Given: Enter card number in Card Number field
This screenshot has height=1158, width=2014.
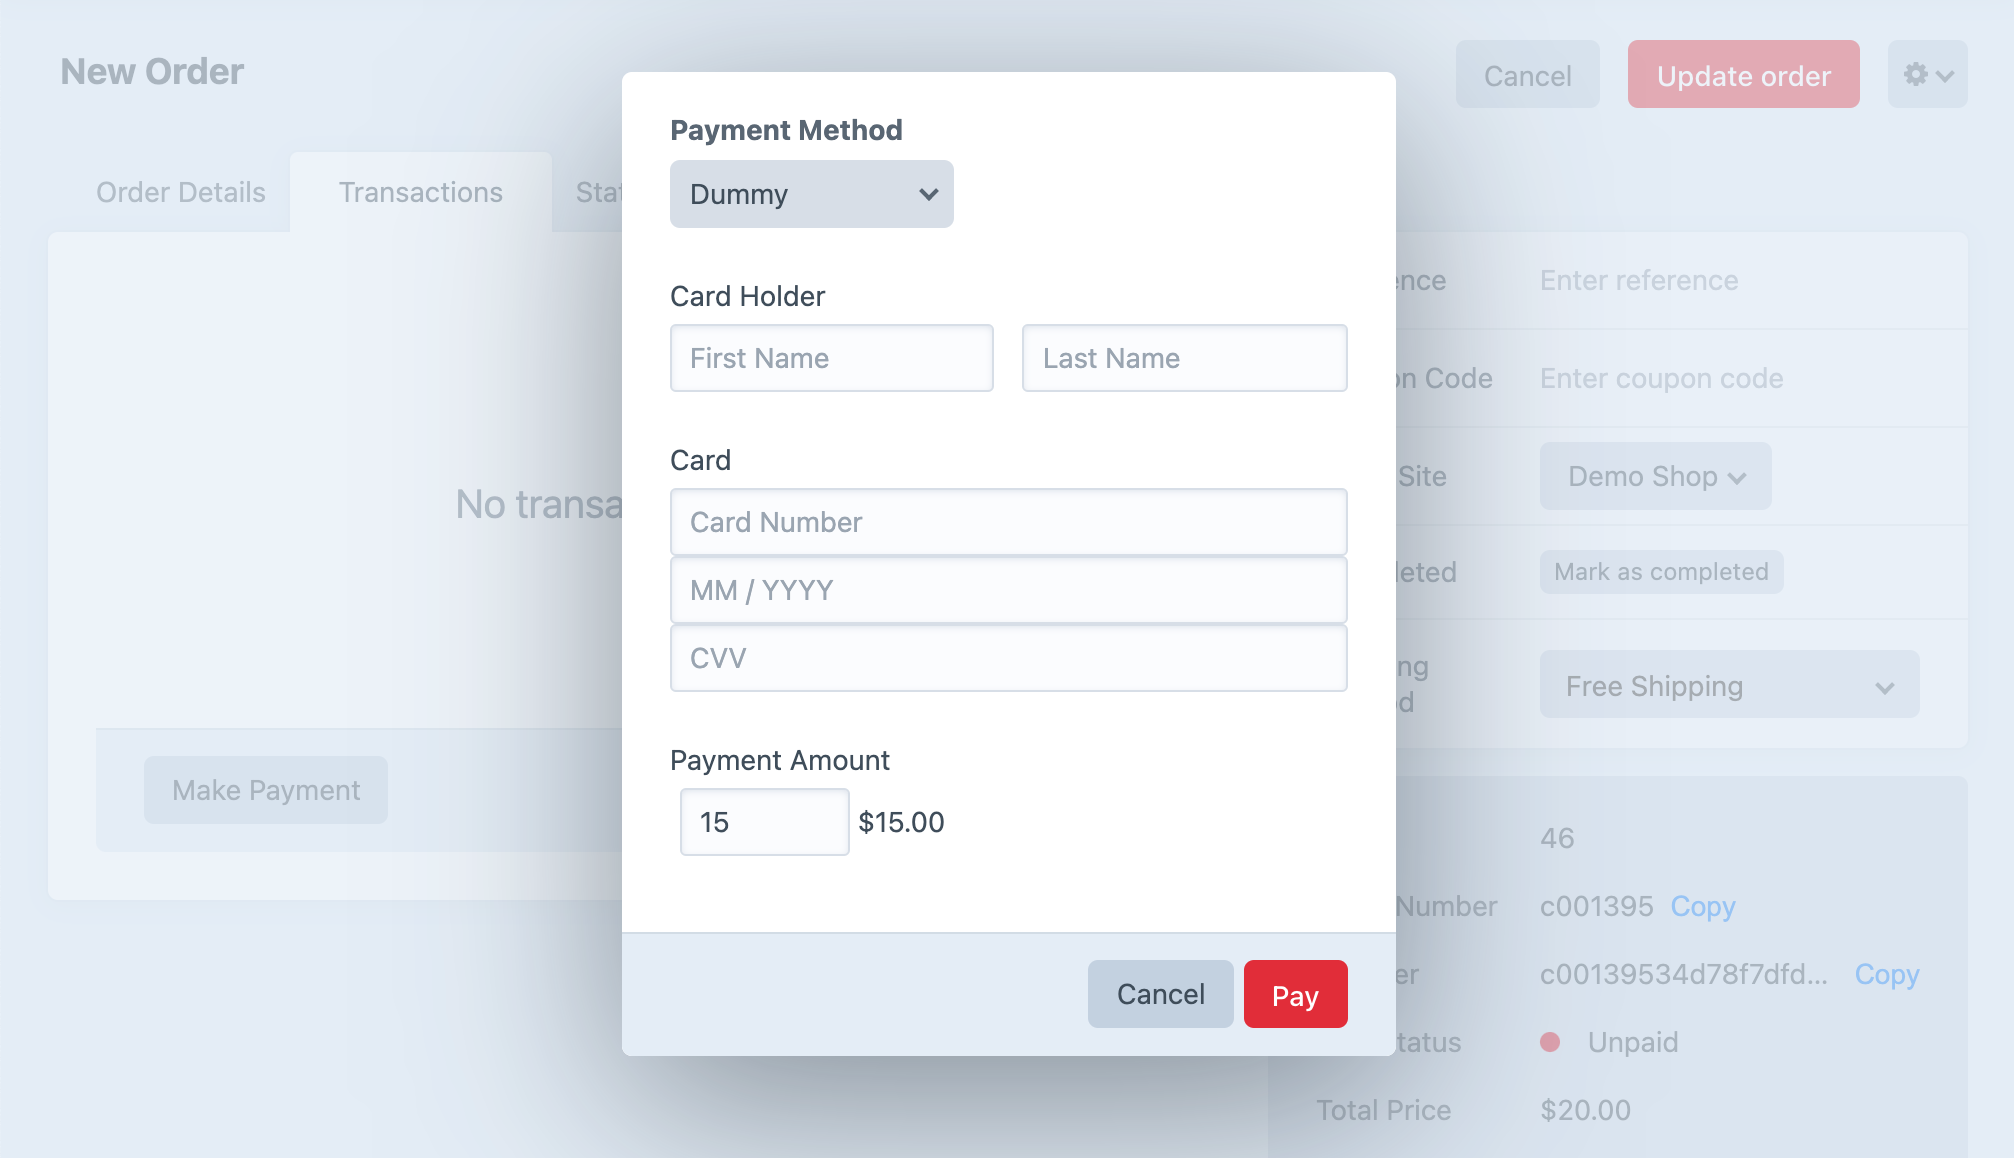Looking at the screenshot, I should 1008,522.
